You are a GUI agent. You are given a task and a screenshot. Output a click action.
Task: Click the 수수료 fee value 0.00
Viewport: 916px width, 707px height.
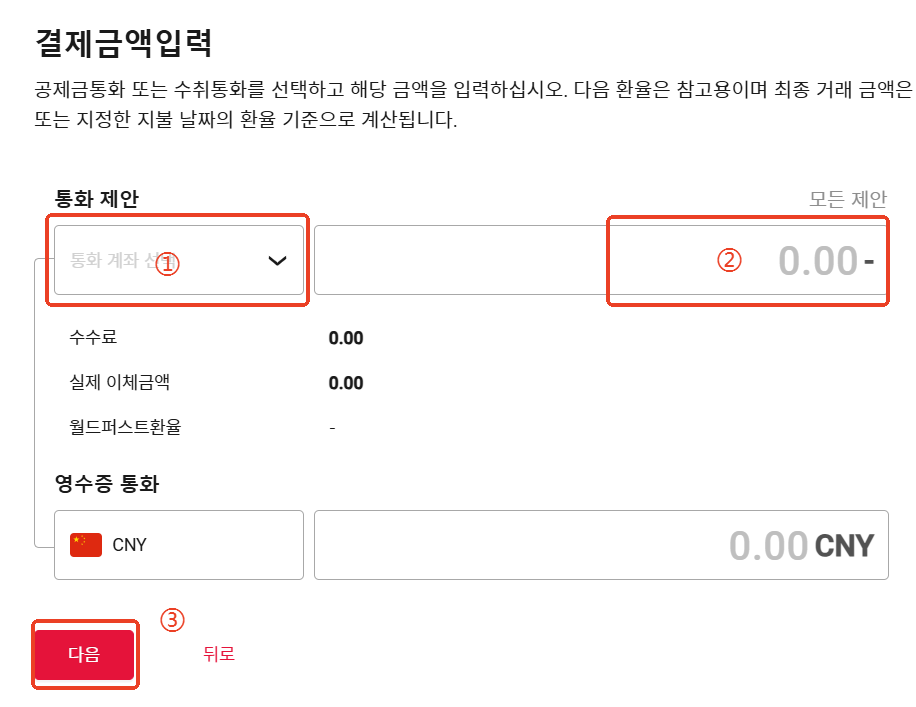[x=346, y=338]
